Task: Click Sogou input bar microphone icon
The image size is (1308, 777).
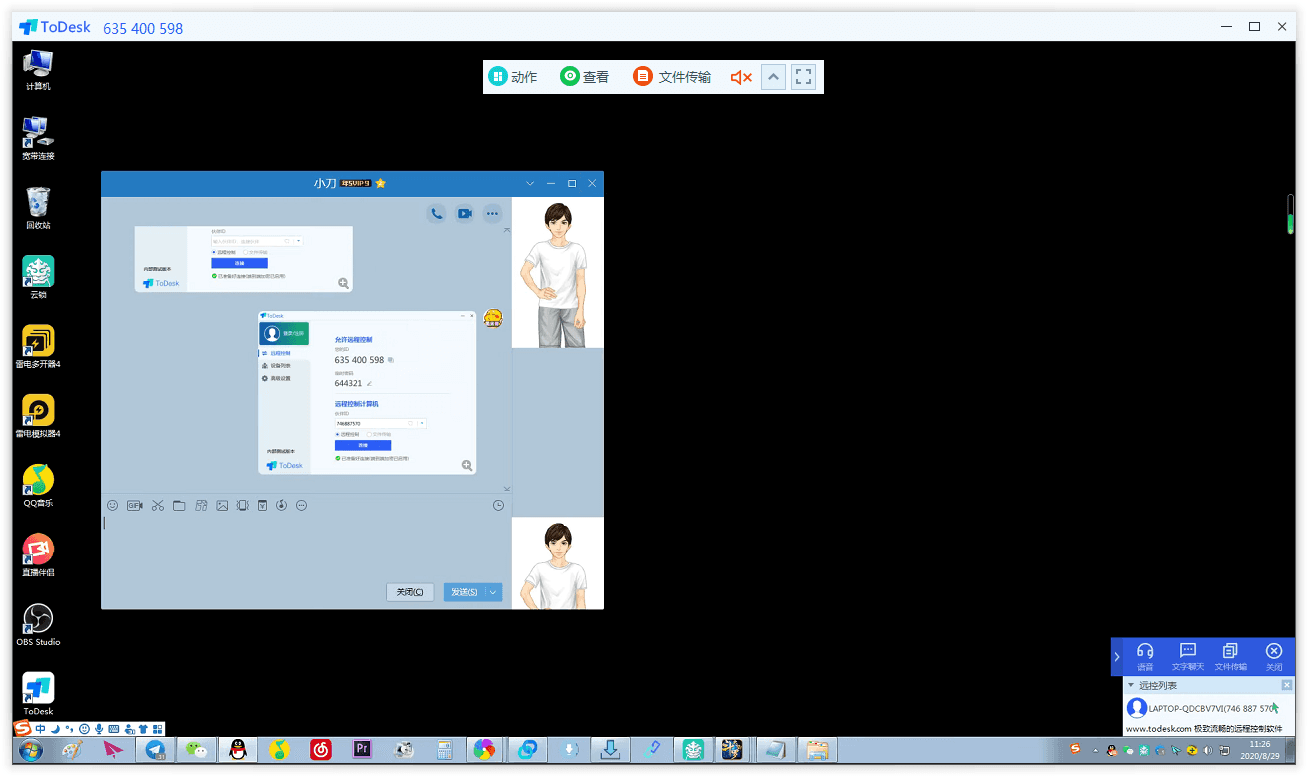Action: [99, 728]
